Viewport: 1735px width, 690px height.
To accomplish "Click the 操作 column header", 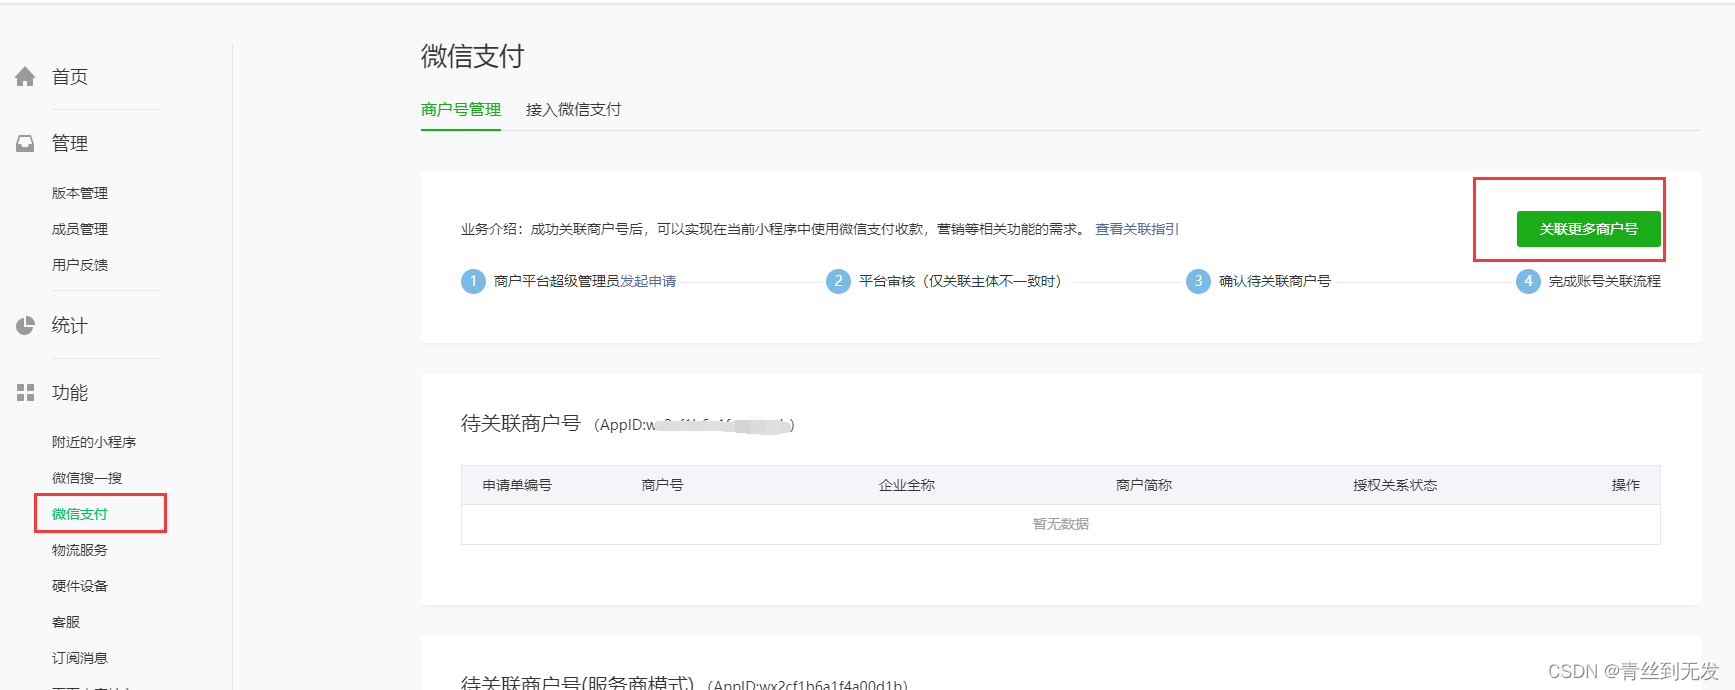I will click(1626, 485).
